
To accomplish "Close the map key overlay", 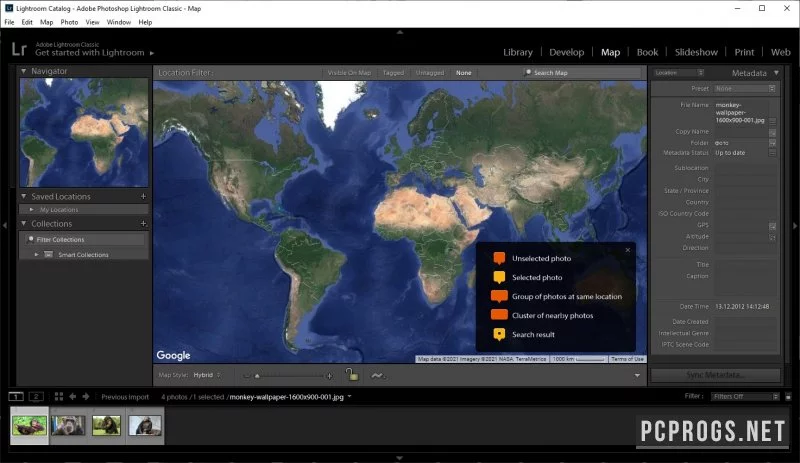I will click(628, 250).
